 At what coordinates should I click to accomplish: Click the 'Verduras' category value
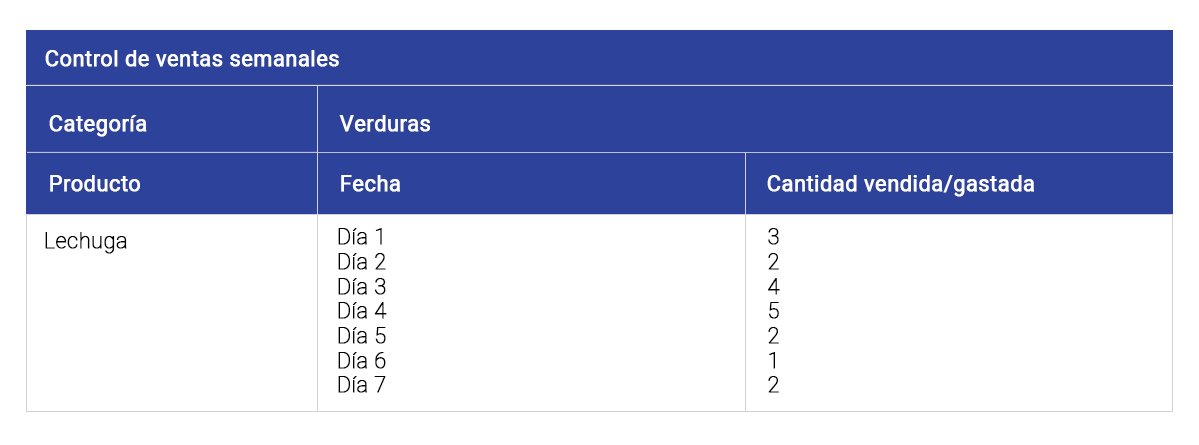(x=385, y=124)
